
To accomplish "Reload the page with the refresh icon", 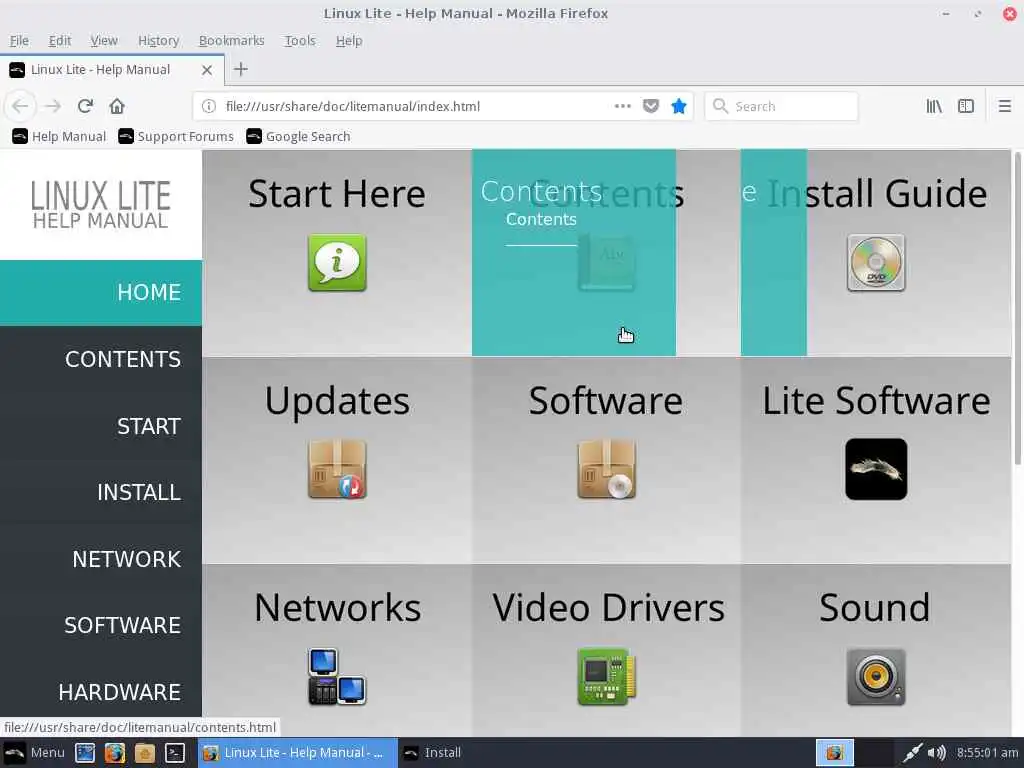I will [85, 106].
